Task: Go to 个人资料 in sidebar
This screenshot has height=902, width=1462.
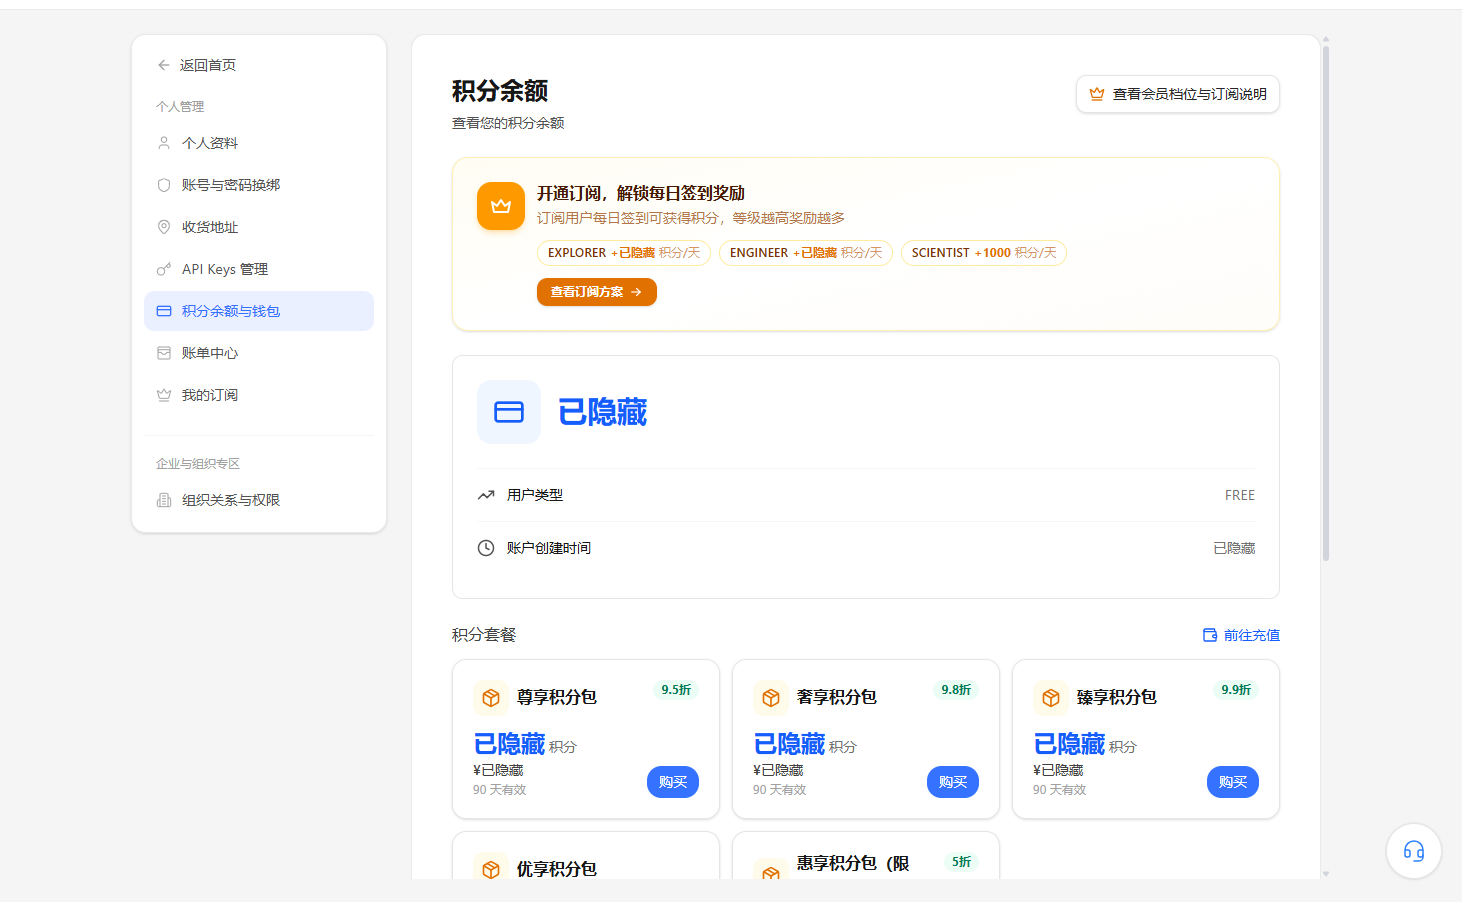Action: 259,143
